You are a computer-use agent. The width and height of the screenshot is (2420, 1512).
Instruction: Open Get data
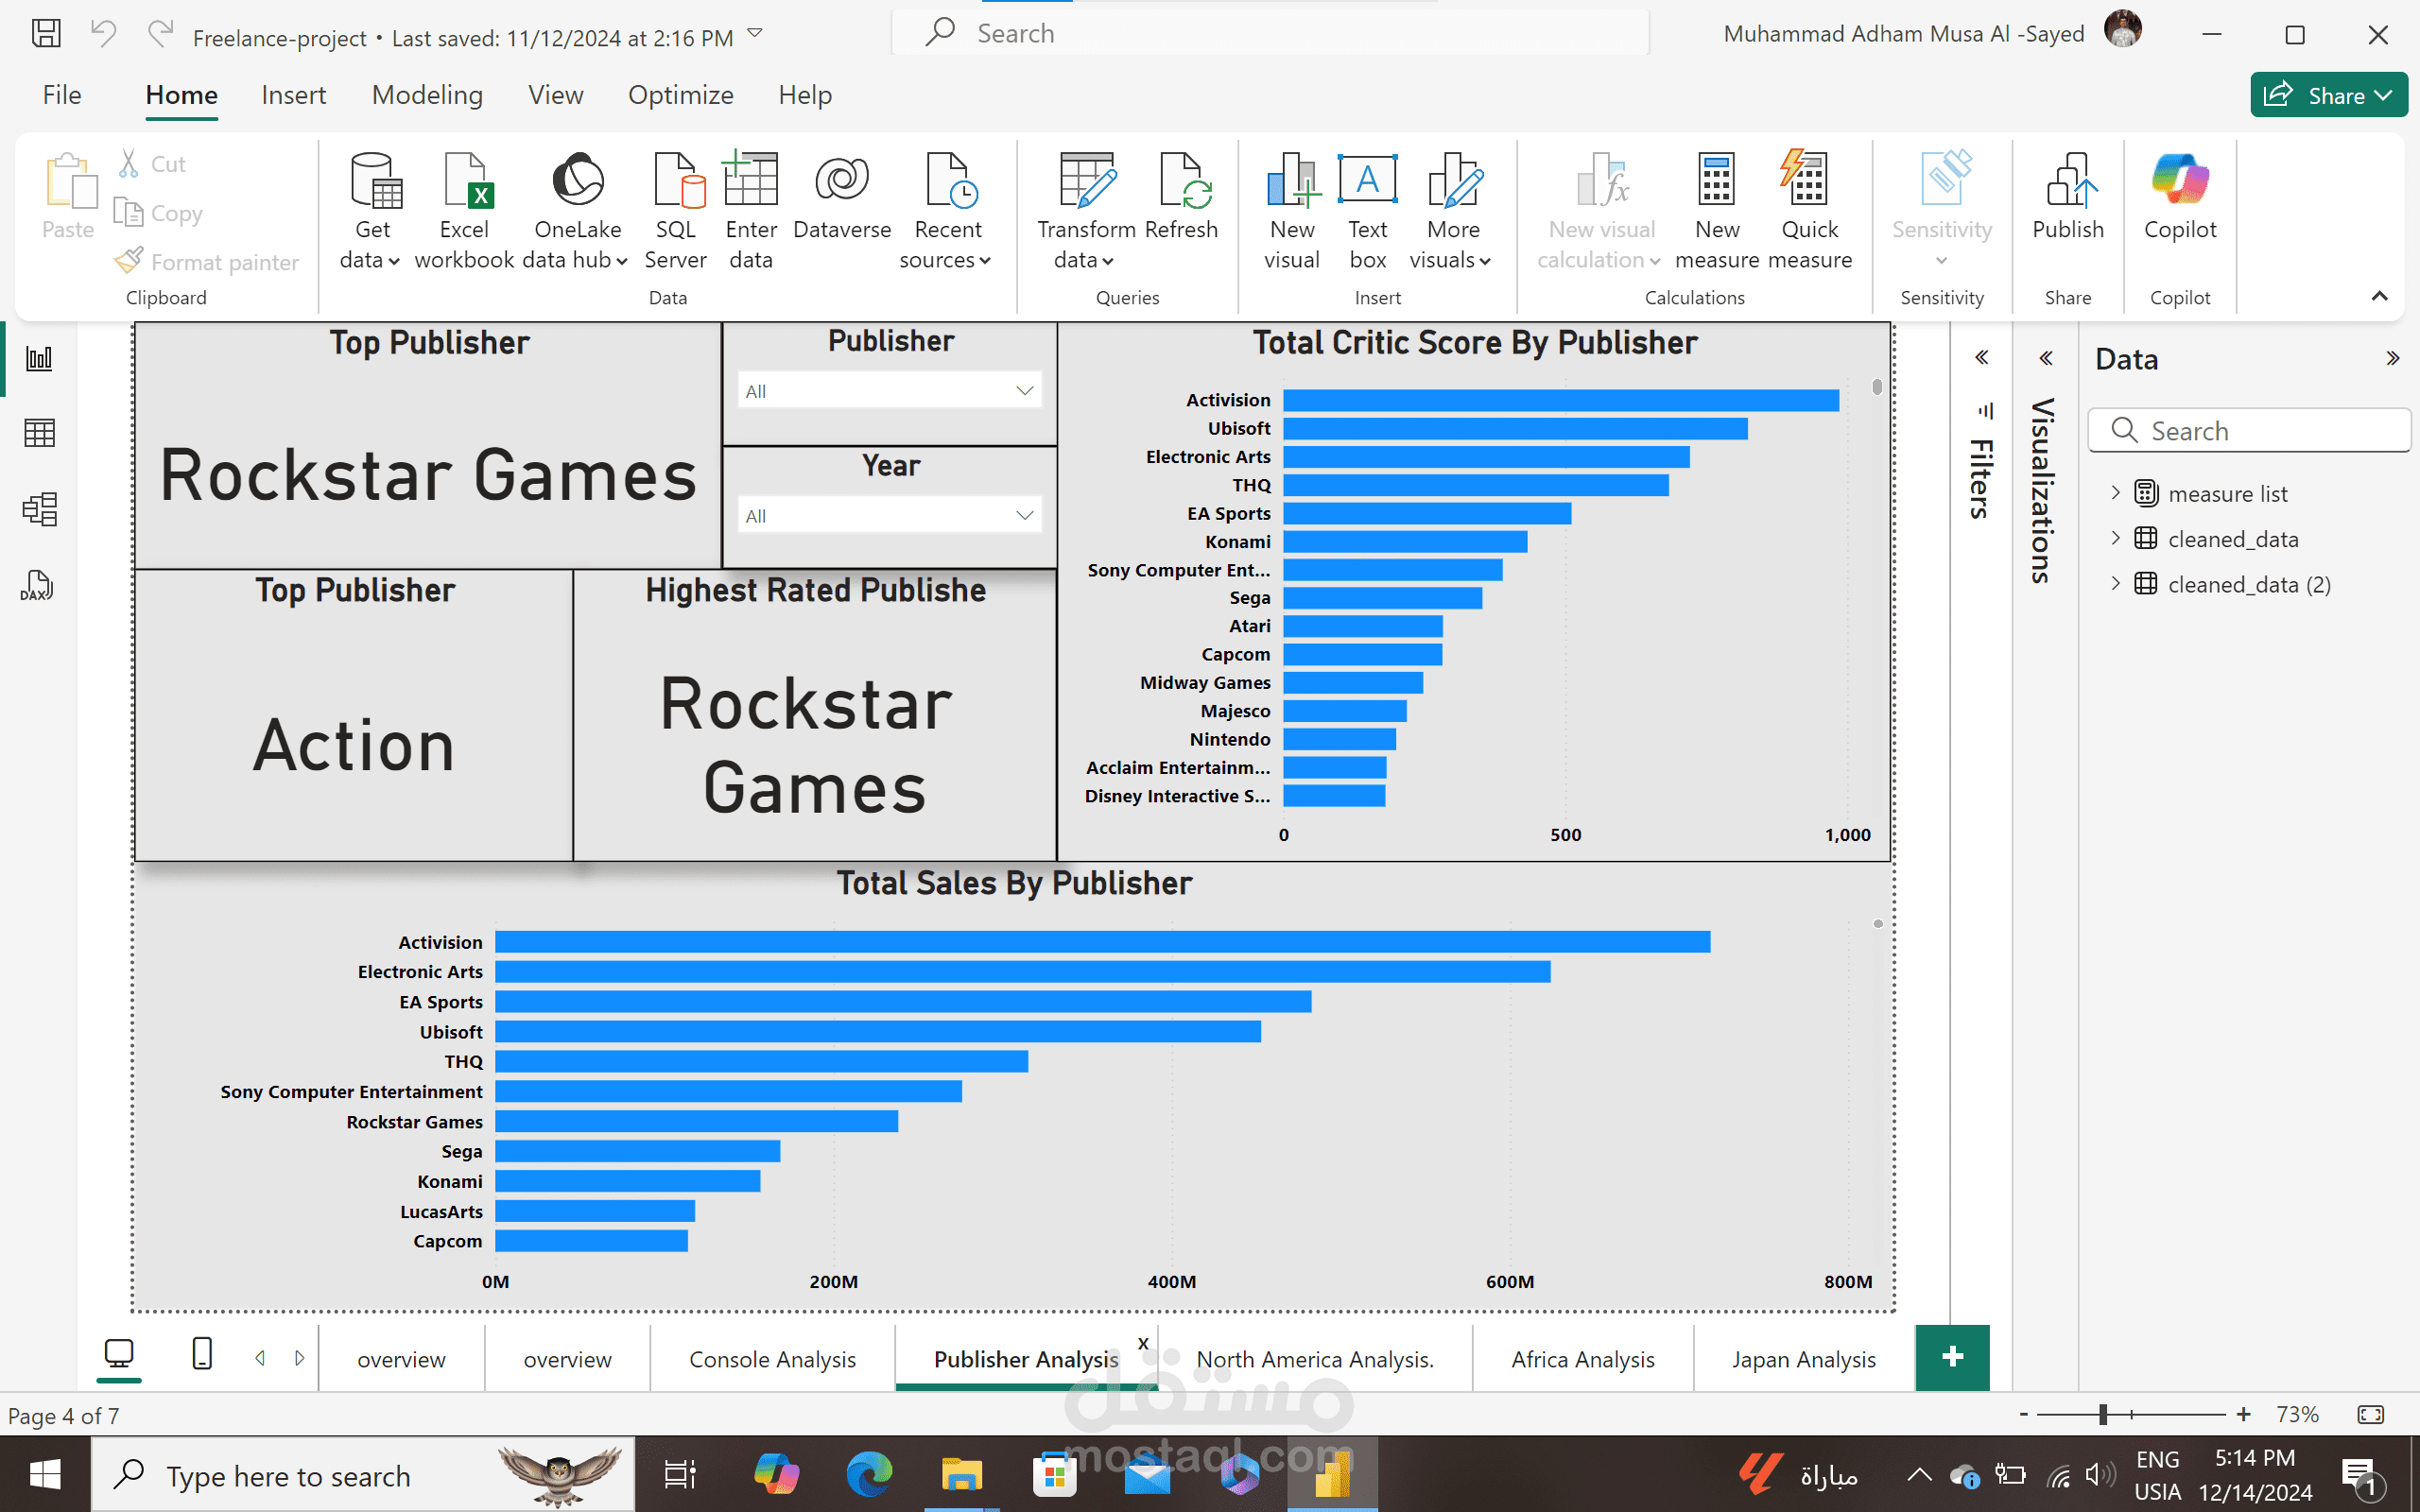[x=371, y=211]
